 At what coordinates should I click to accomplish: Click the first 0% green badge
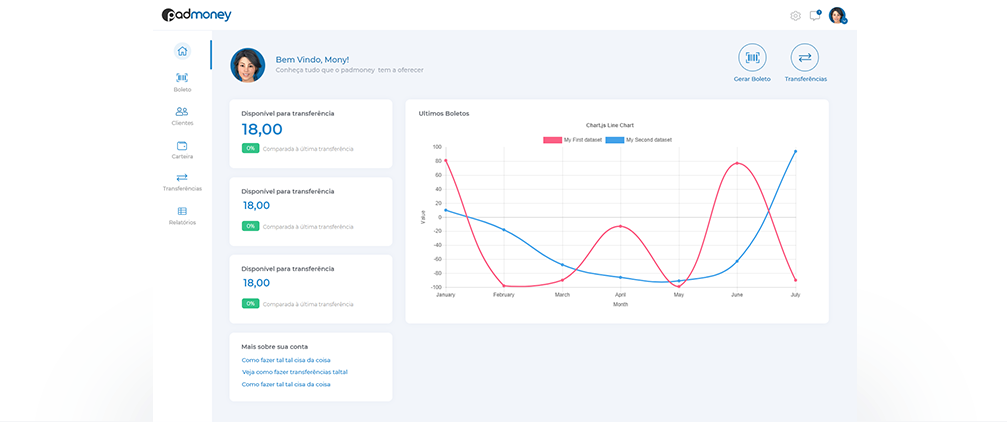click(250, 148)
